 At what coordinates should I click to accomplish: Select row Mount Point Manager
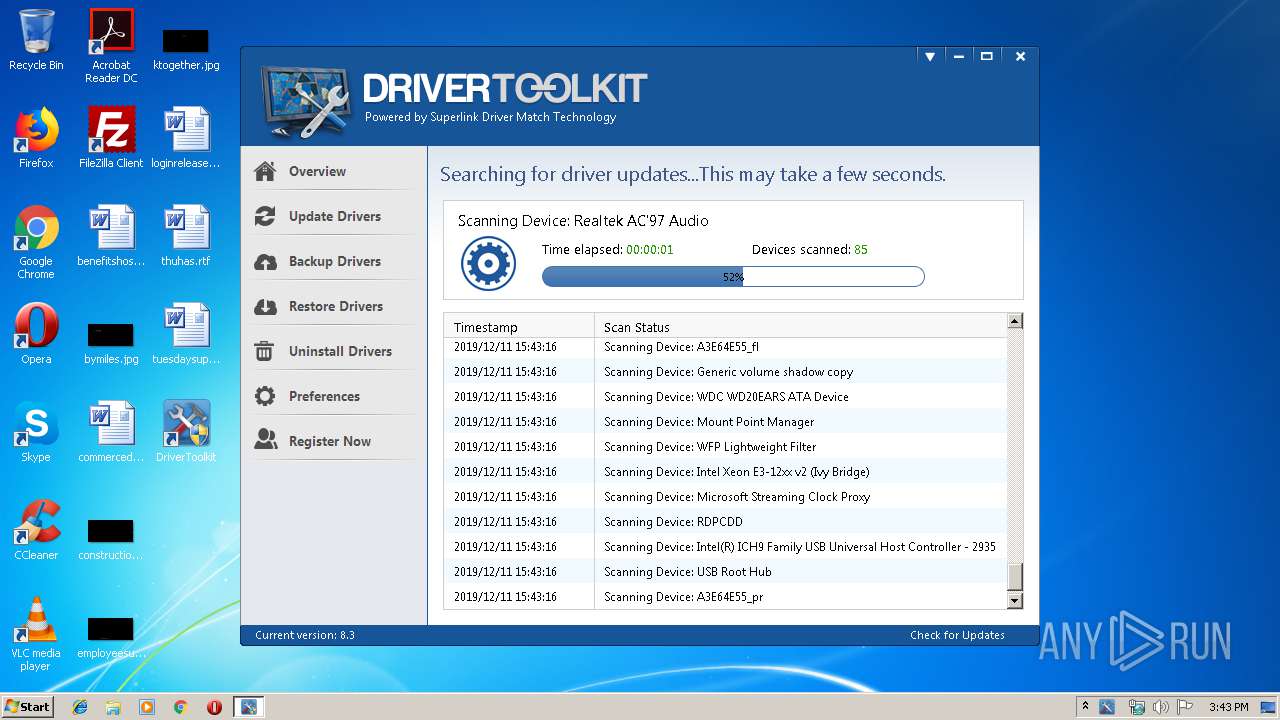click(725, 422)
